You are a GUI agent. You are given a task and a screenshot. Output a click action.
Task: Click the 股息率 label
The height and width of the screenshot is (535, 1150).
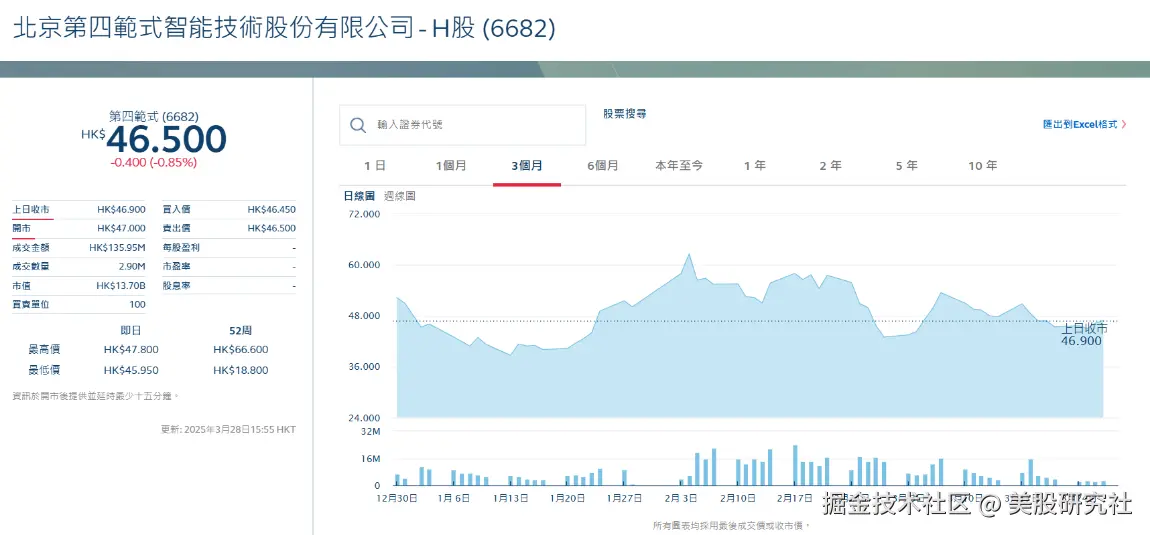point(176,285)
